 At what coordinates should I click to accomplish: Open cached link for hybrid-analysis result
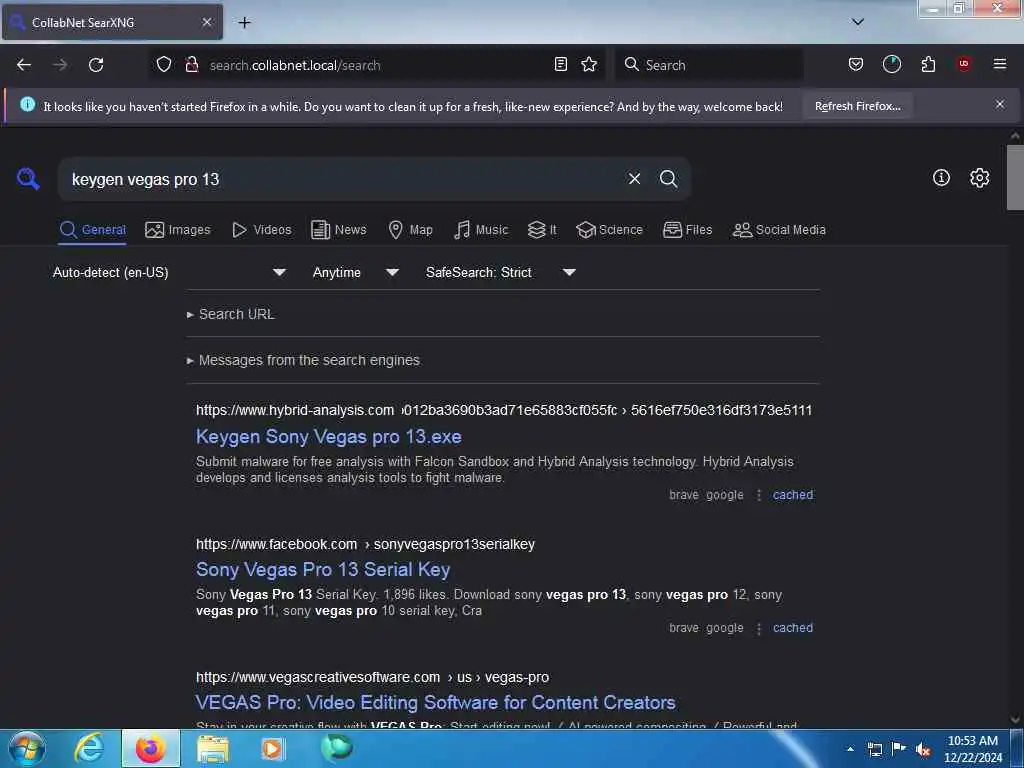[x=793, y=495]
